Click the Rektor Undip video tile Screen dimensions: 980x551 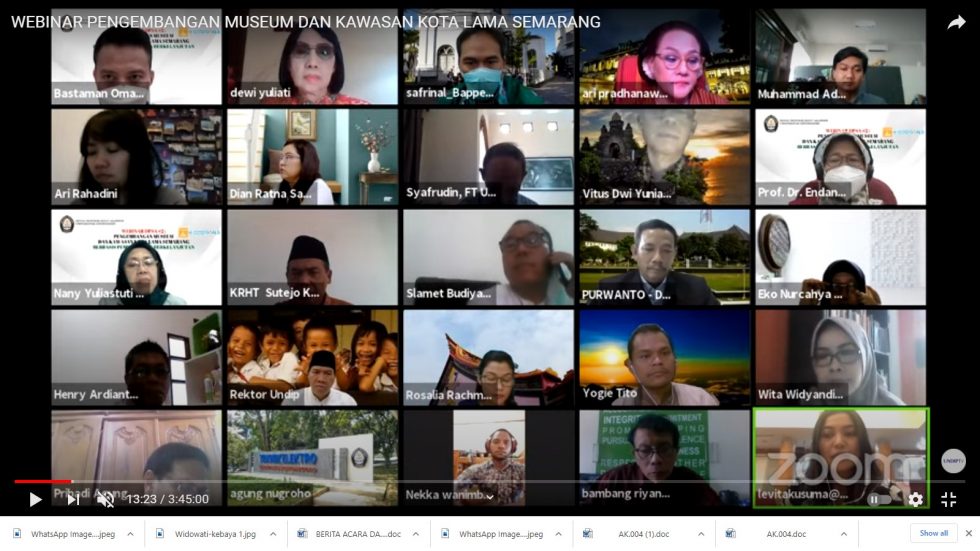point(312,357)
